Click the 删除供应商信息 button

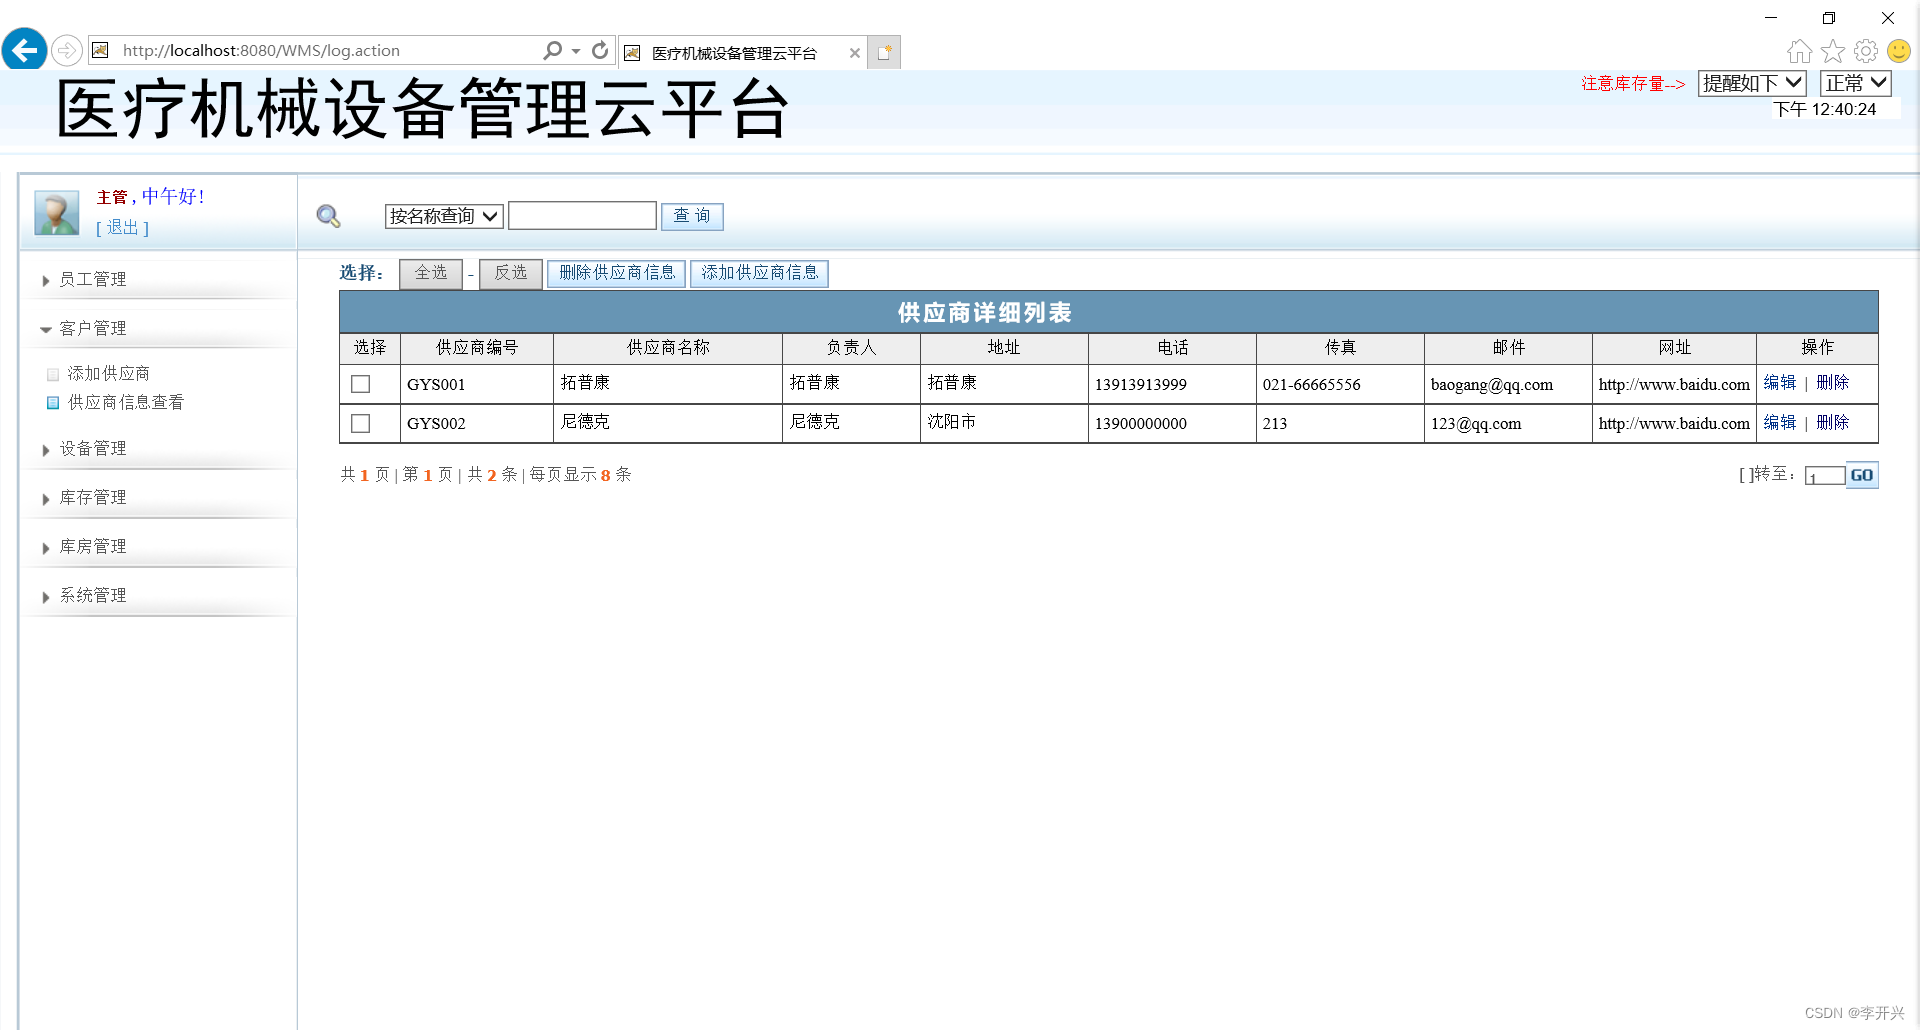[617, 273]
